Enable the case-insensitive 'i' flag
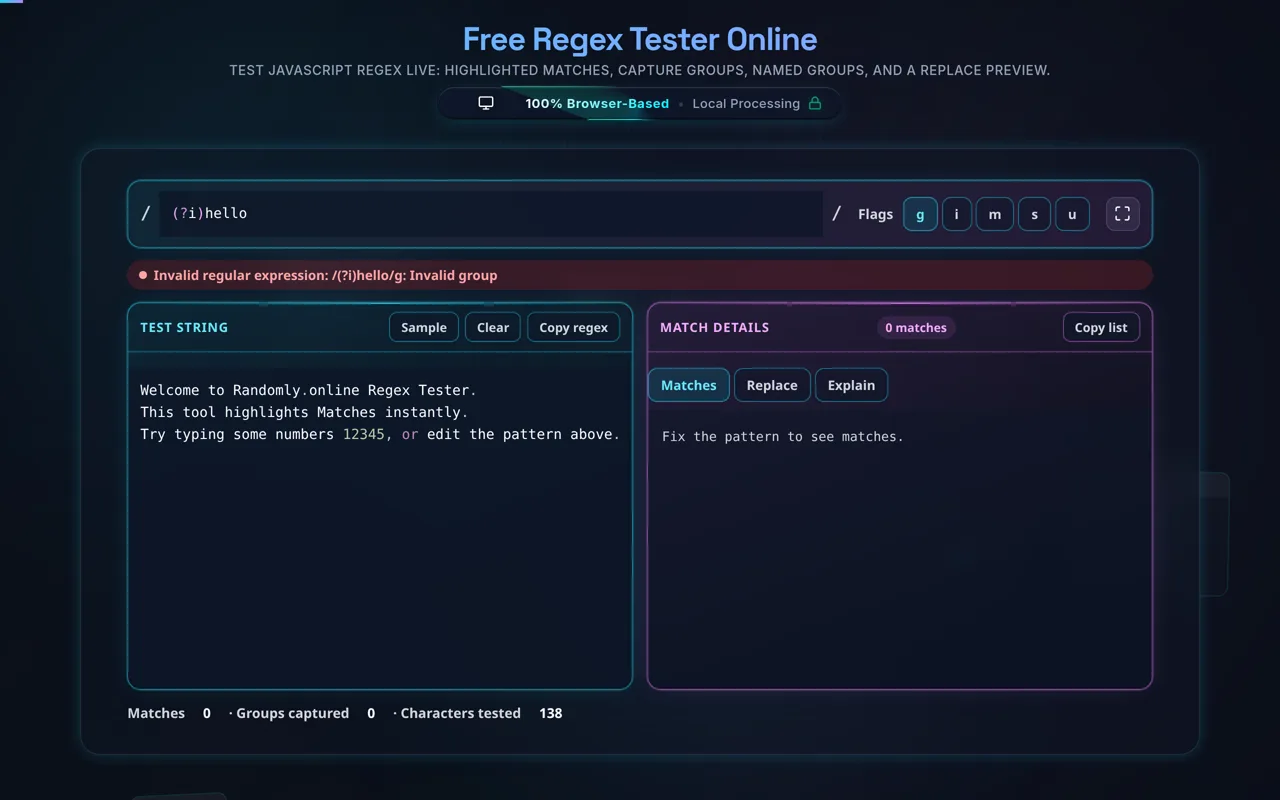 click(957, 214)
